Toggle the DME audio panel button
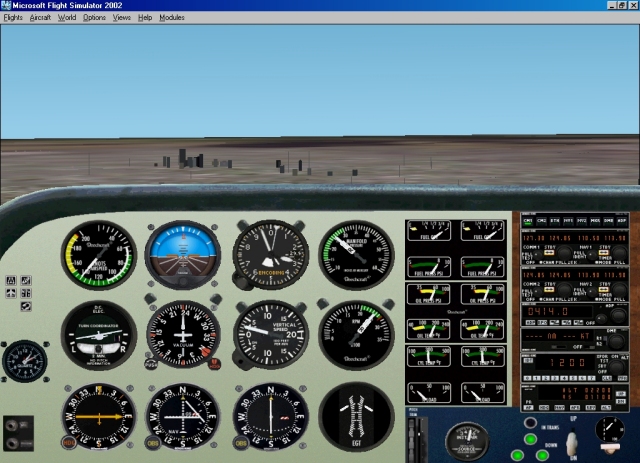The height and width of the screenshot is (463, 640). click(x=609, y=221)
